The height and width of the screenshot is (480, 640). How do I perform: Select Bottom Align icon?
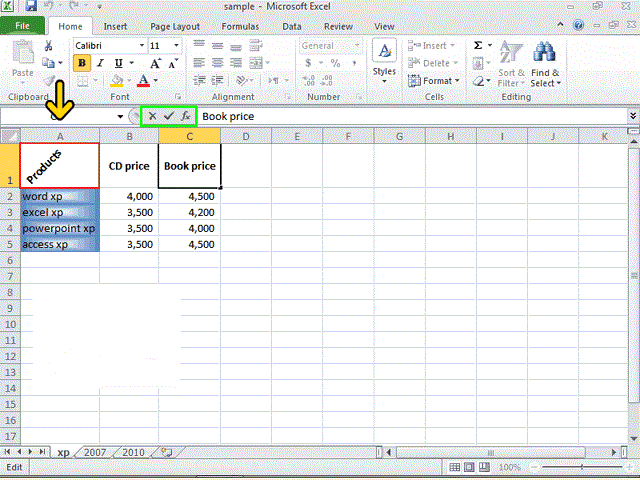(236, 47)
